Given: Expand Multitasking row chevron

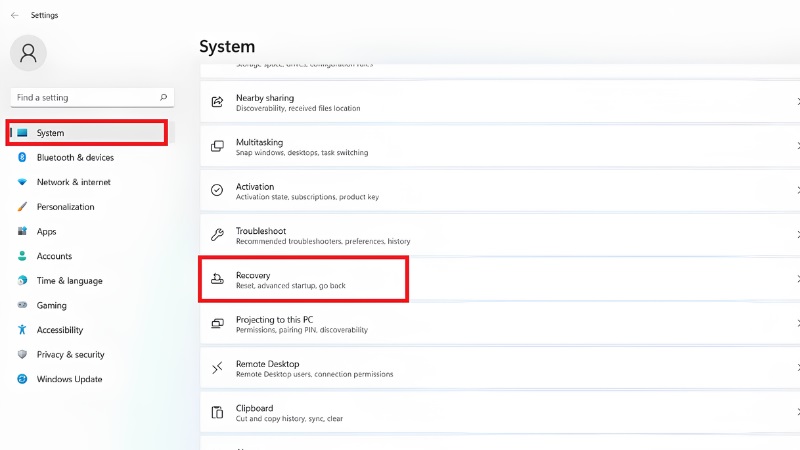Looking at the screenshot, I should 797,146.
